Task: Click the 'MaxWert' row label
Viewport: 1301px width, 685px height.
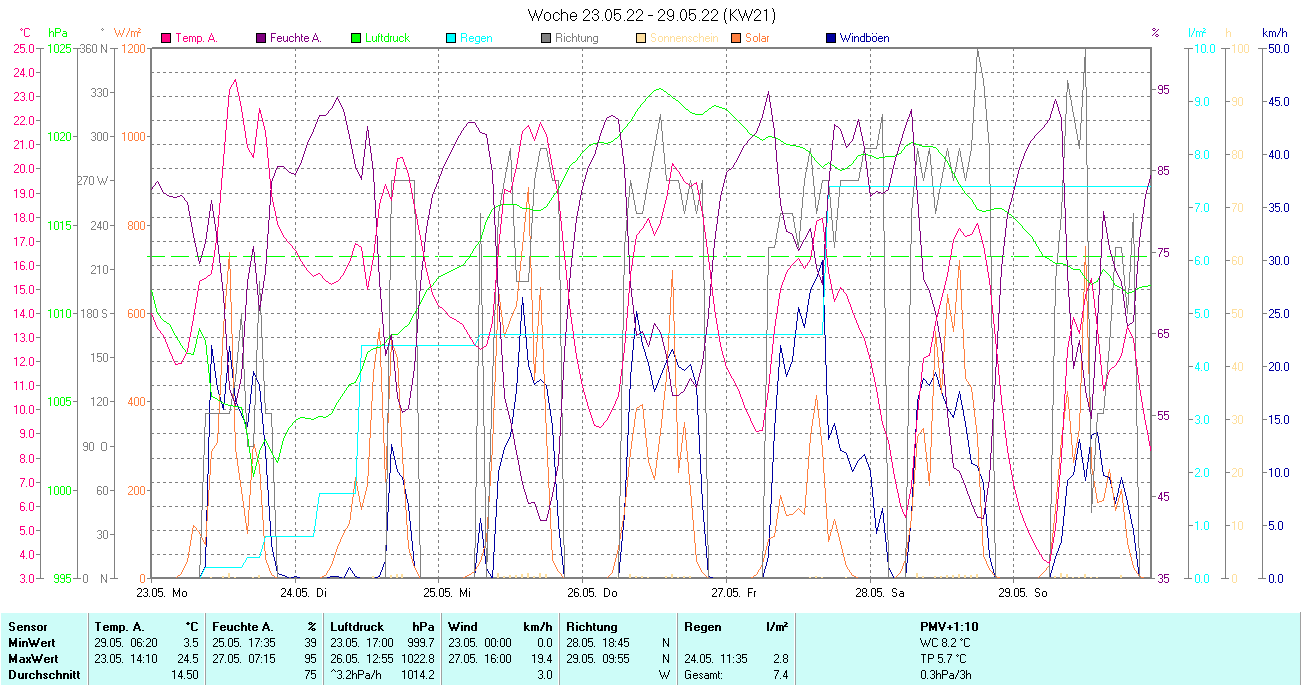Action: (x=31, y=659)
